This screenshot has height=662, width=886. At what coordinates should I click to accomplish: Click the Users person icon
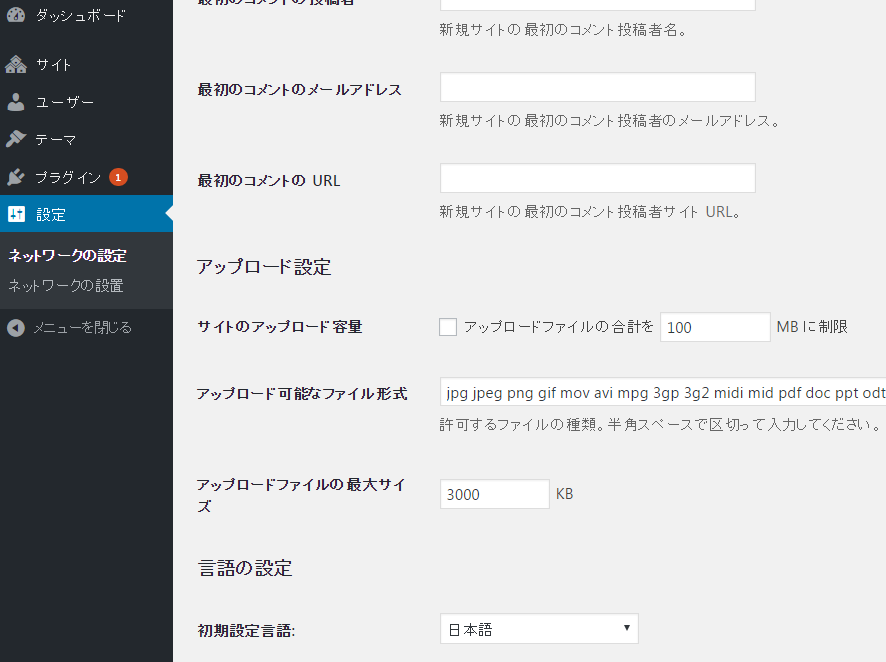pos(16,102)
